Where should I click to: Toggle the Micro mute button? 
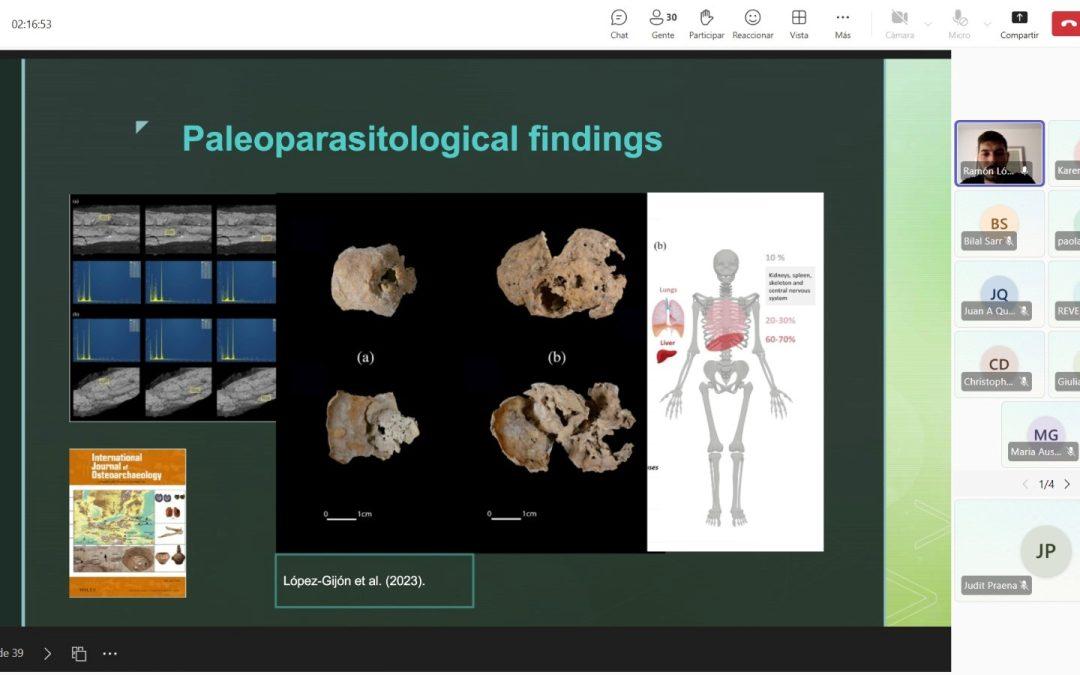959,23
